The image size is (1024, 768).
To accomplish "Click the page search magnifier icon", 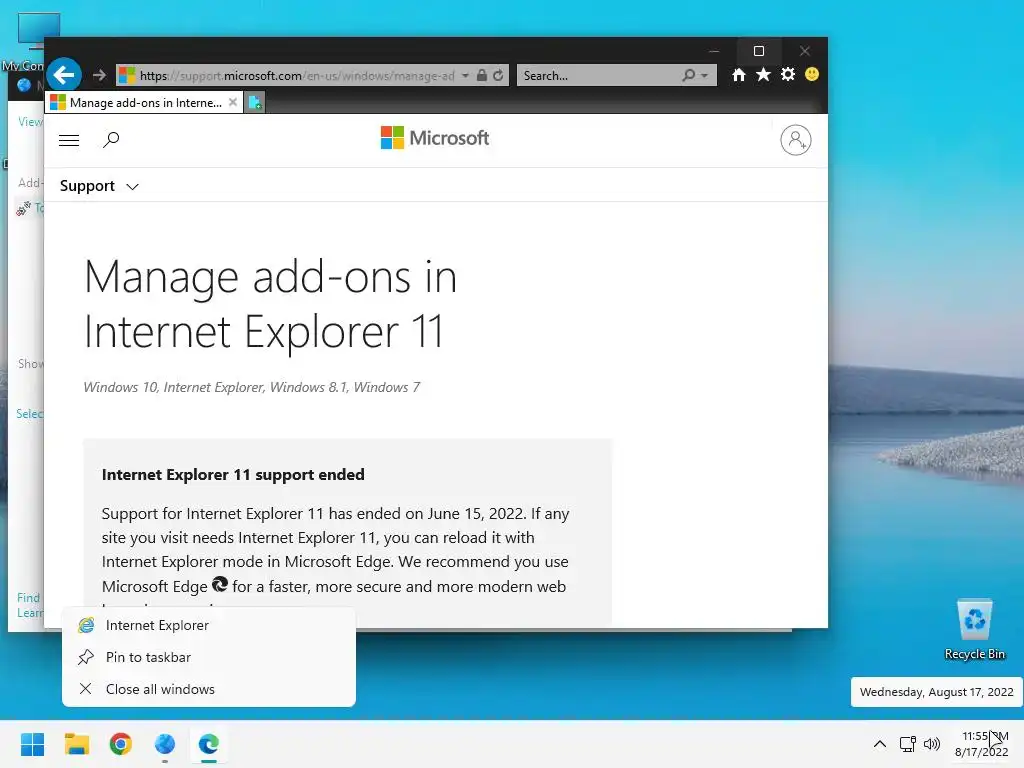I will (111, 140).
